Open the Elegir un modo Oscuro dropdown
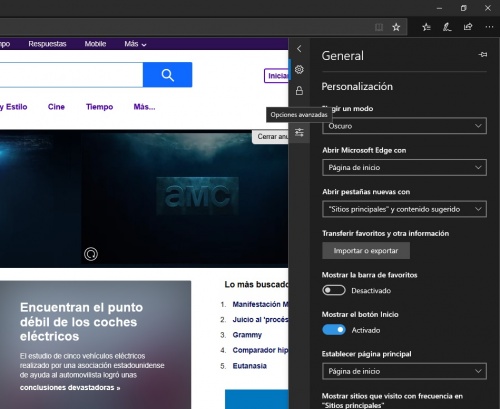The width and height of the screenshot is (500, 409). pyautogui.click(x=404, y=126)
